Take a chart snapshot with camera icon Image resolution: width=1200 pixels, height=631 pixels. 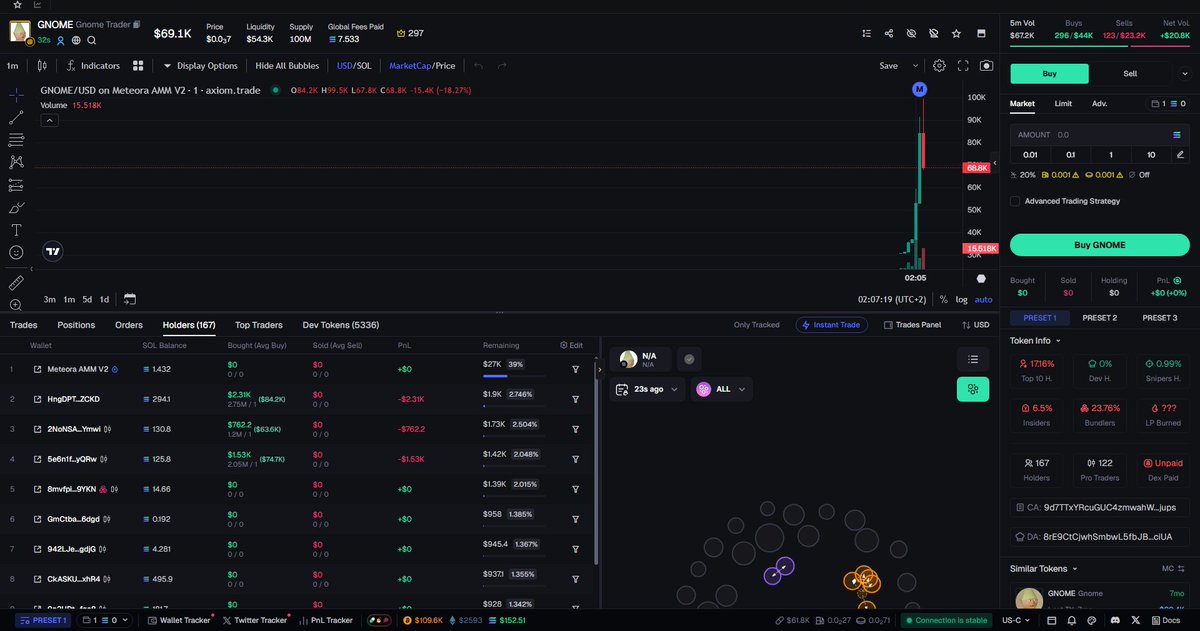point(987,66)
